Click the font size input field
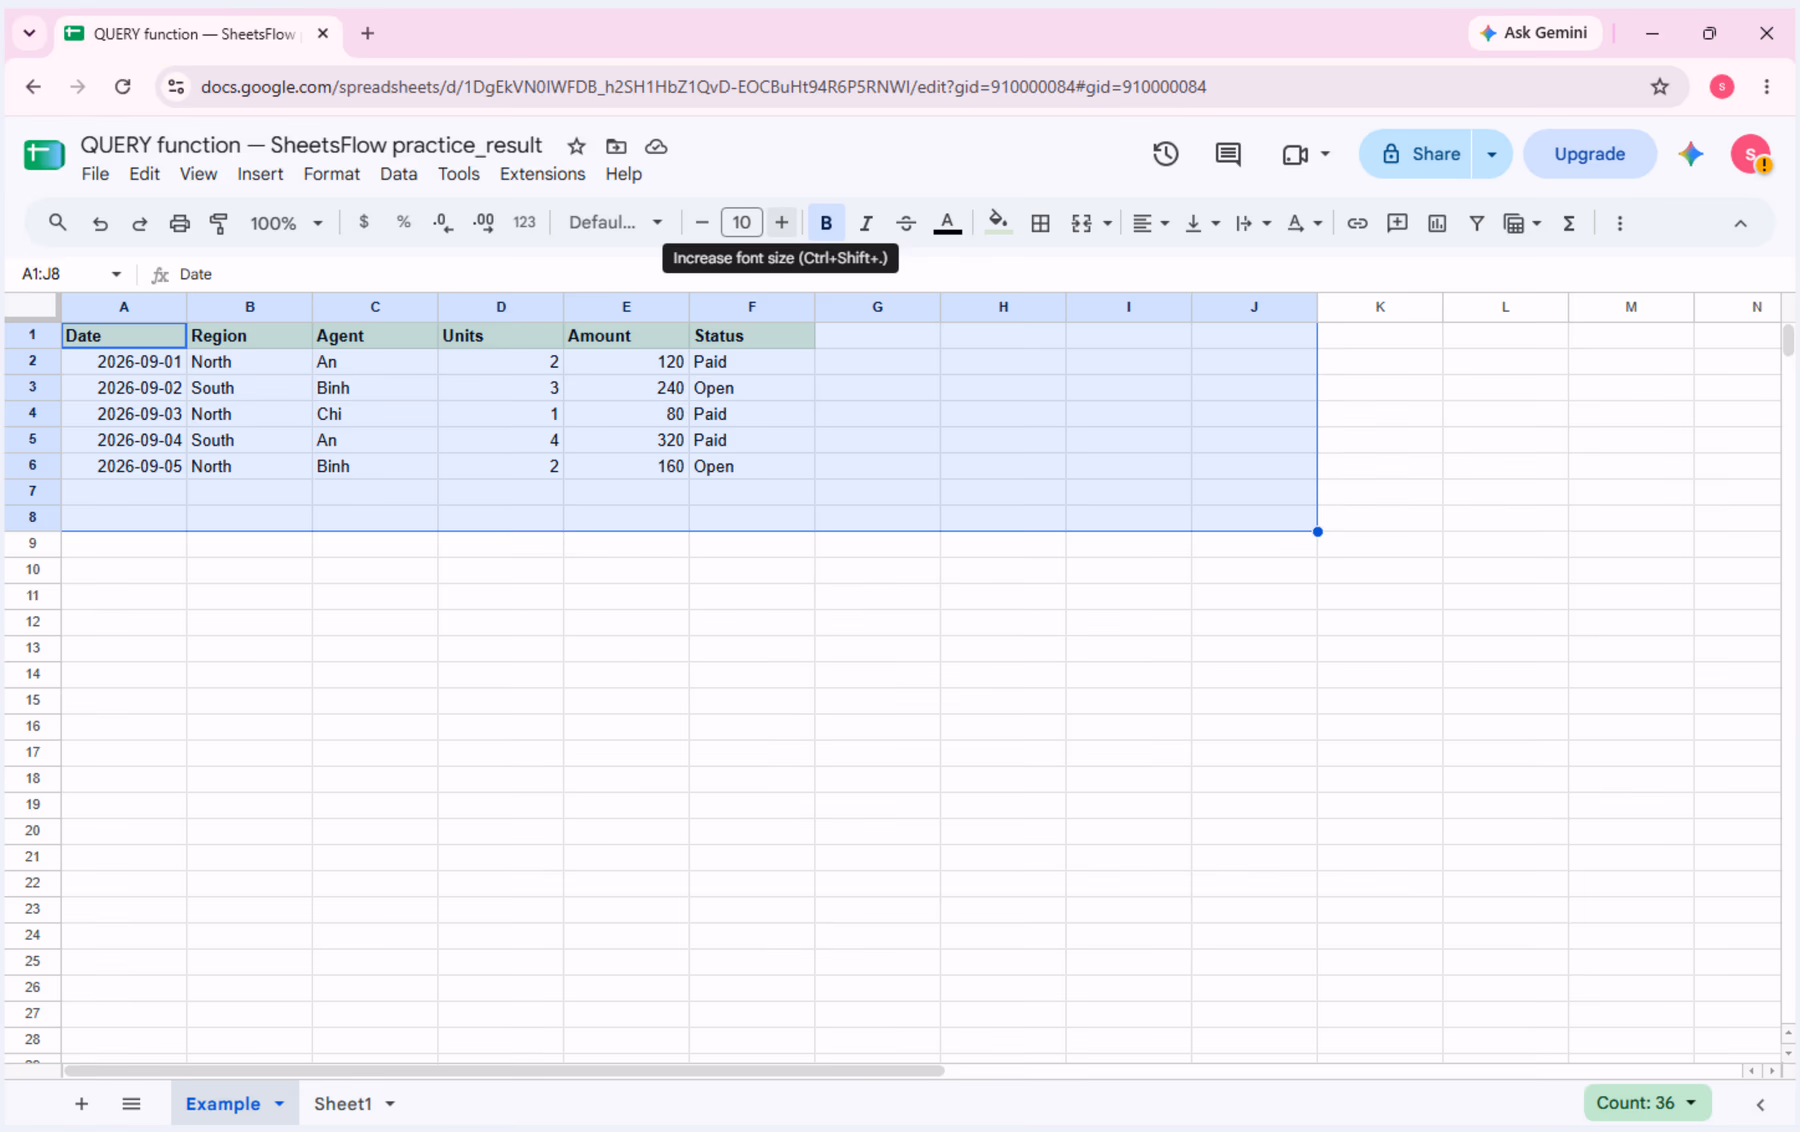 point(741,222)
